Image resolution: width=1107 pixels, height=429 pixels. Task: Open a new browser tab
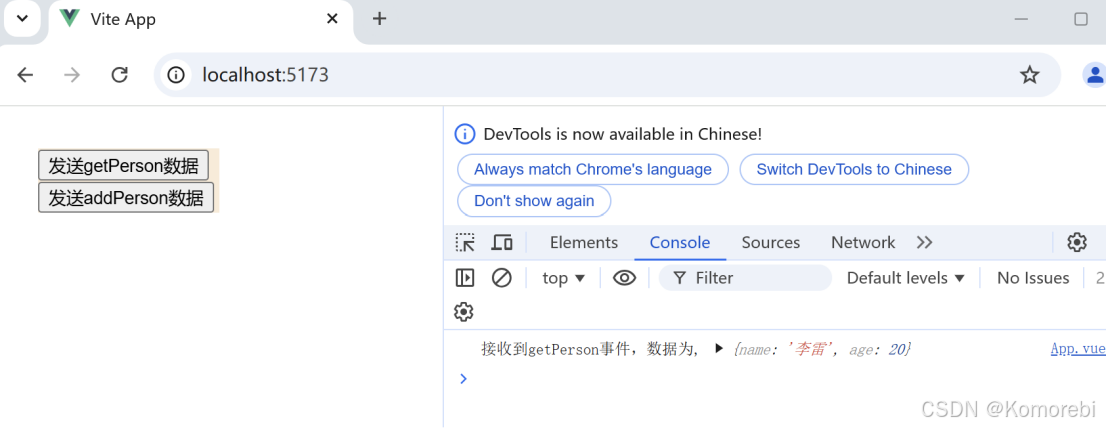pyautogui.click(x=379, y=18)
